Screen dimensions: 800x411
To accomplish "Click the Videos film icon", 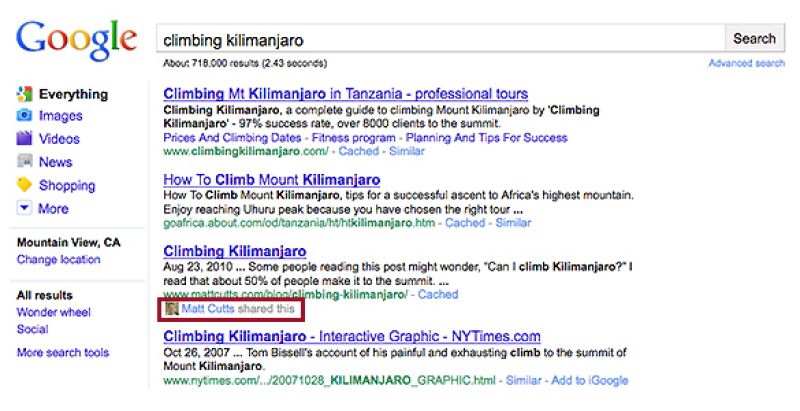I will pyautogui.click(x=25, y=139).
